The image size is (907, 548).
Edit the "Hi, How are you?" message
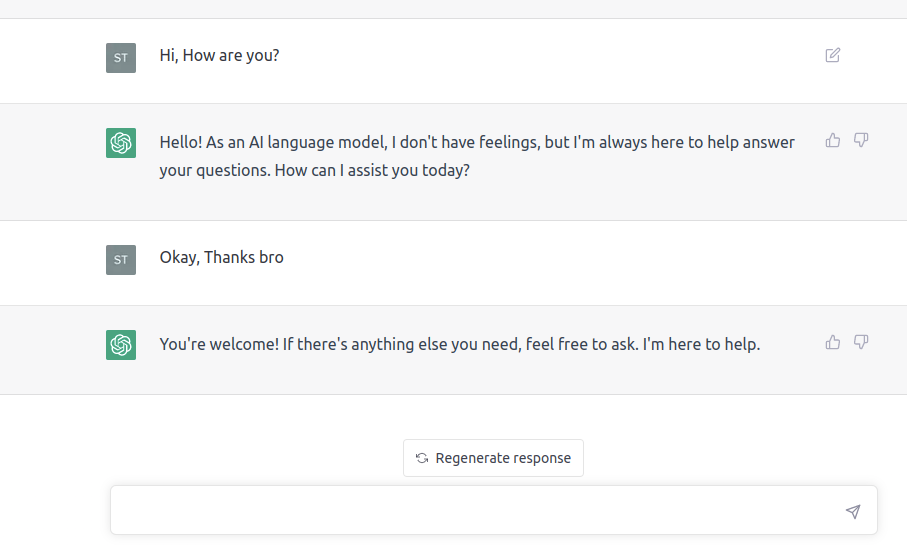coord(832,55)
